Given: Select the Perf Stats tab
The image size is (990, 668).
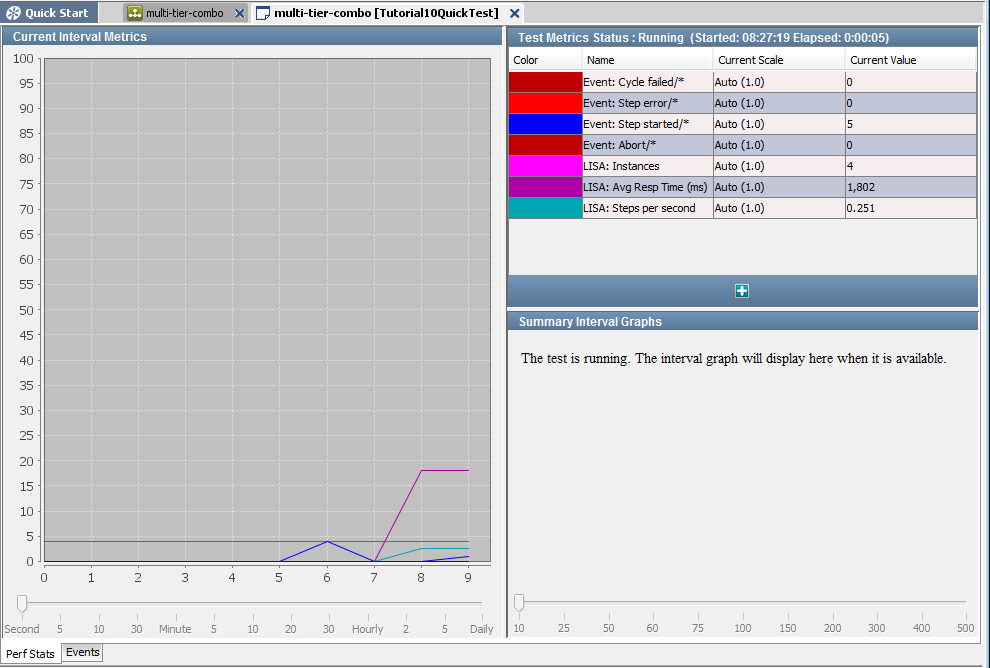Looking at the screenshot, I should click(31, 653).
